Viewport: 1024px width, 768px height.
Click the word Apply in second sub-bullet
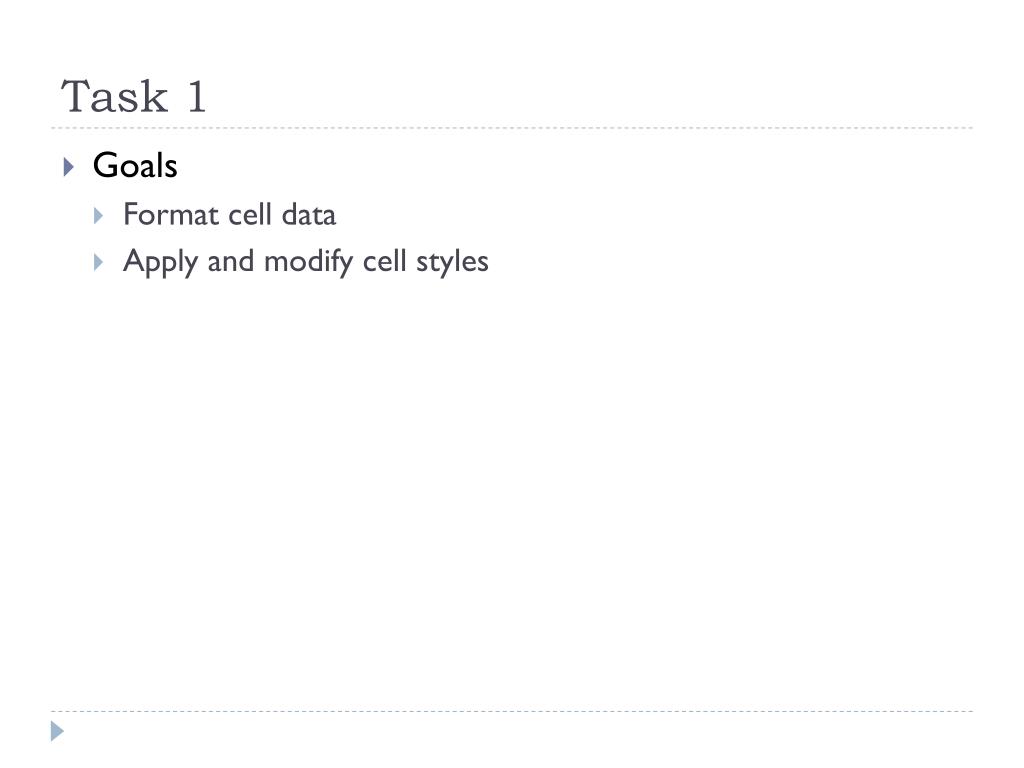(x=161, y=263)
